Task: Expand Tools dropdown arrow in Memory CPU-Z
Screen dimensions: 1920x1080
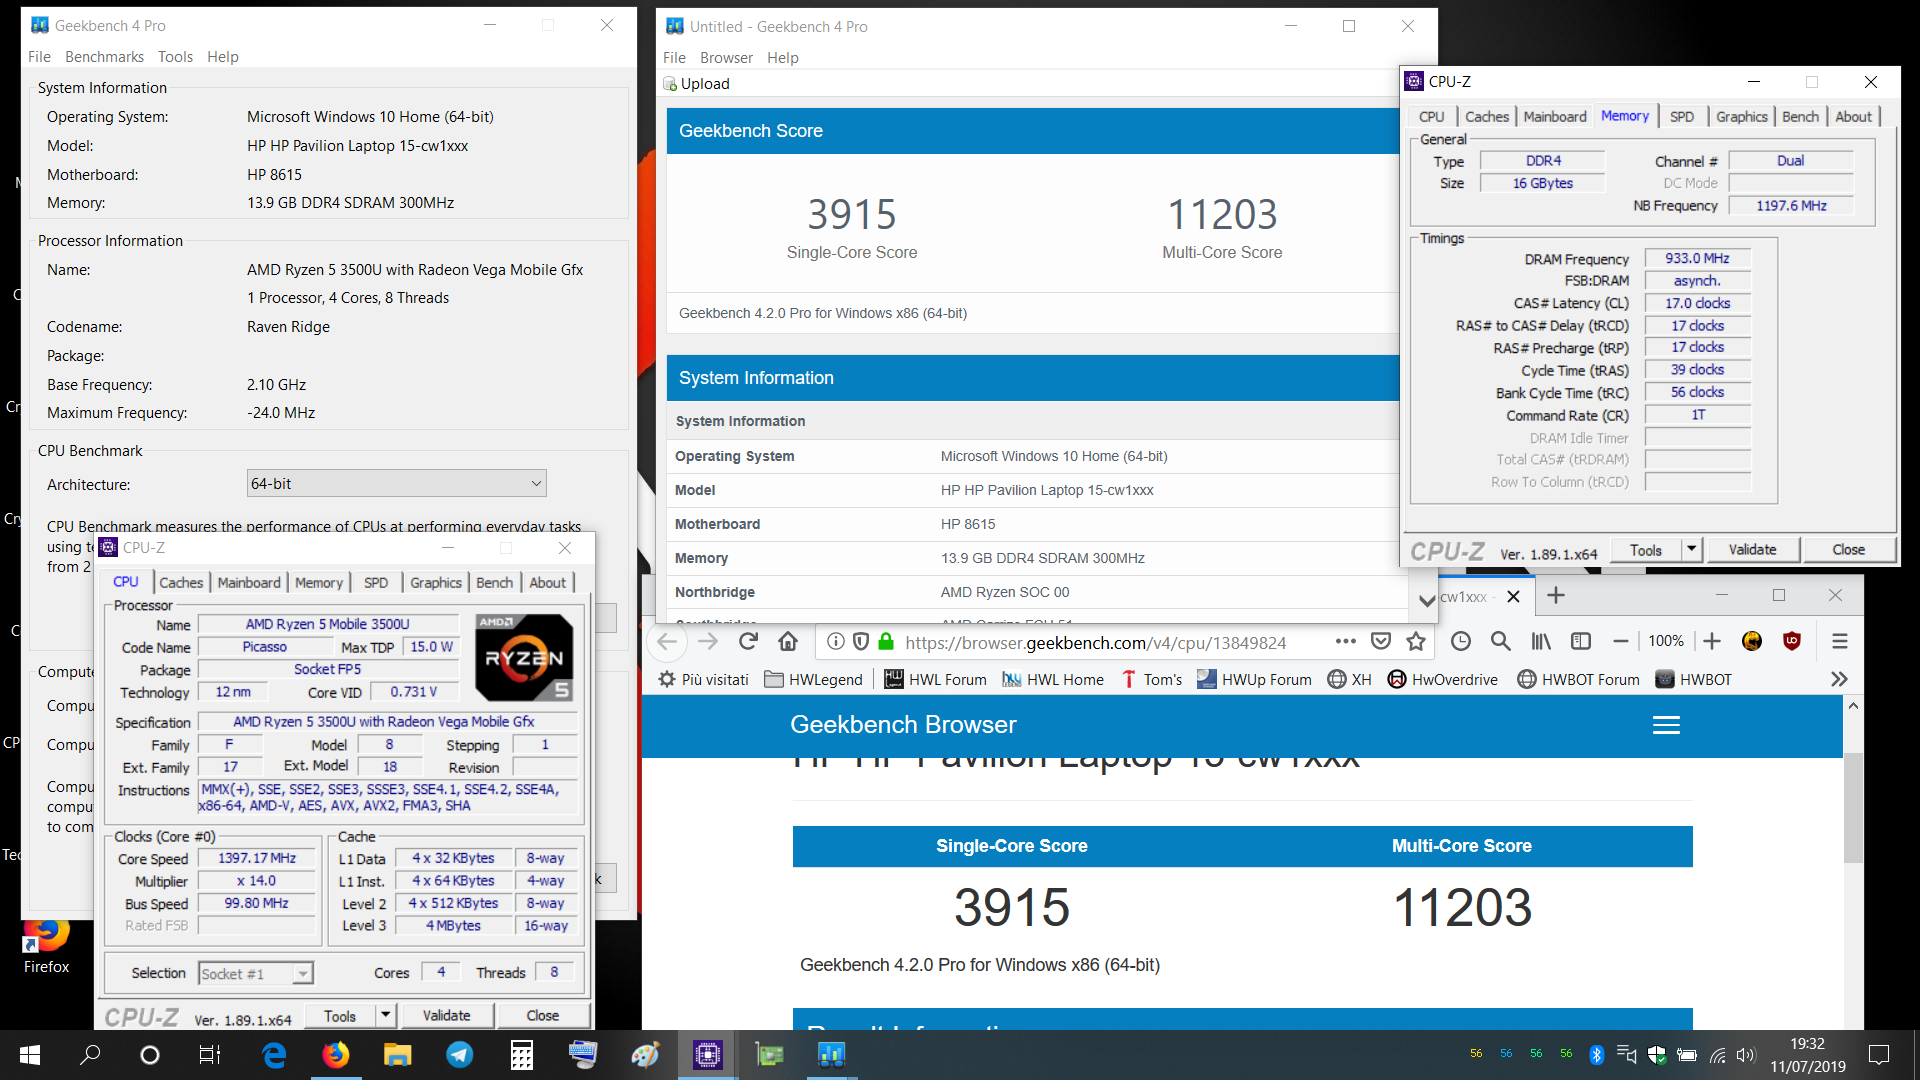Action: click(1692, 549)
